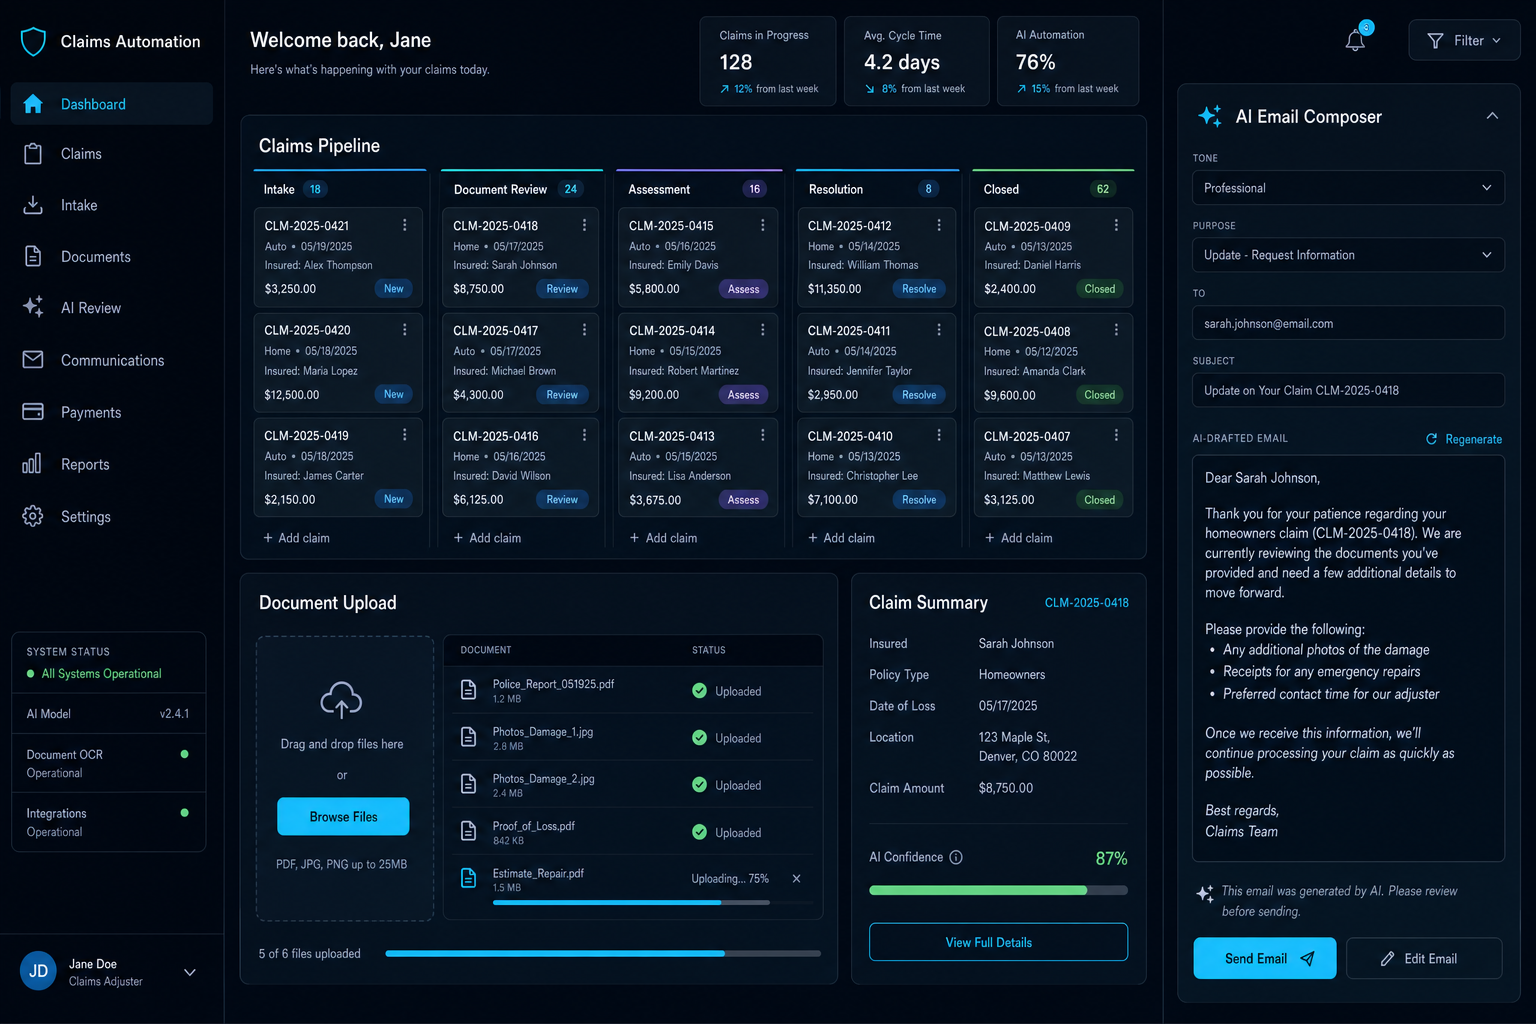This screenshot has width=1536, height=1024.
Task: Open claim link CLM-2025-0418 in Claim Summary
Action: point(1086,603)
